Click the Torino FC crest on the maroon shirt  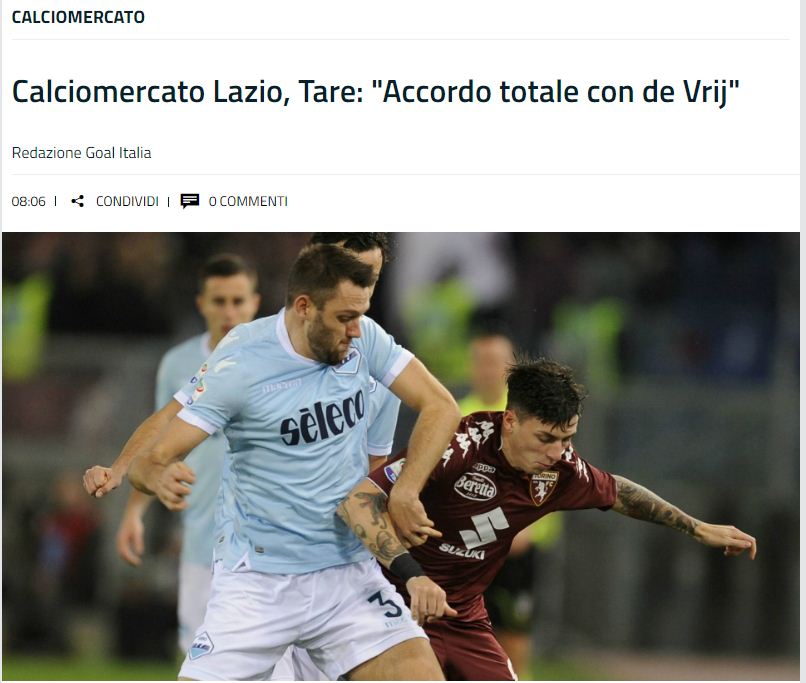[x=544, y=487]
